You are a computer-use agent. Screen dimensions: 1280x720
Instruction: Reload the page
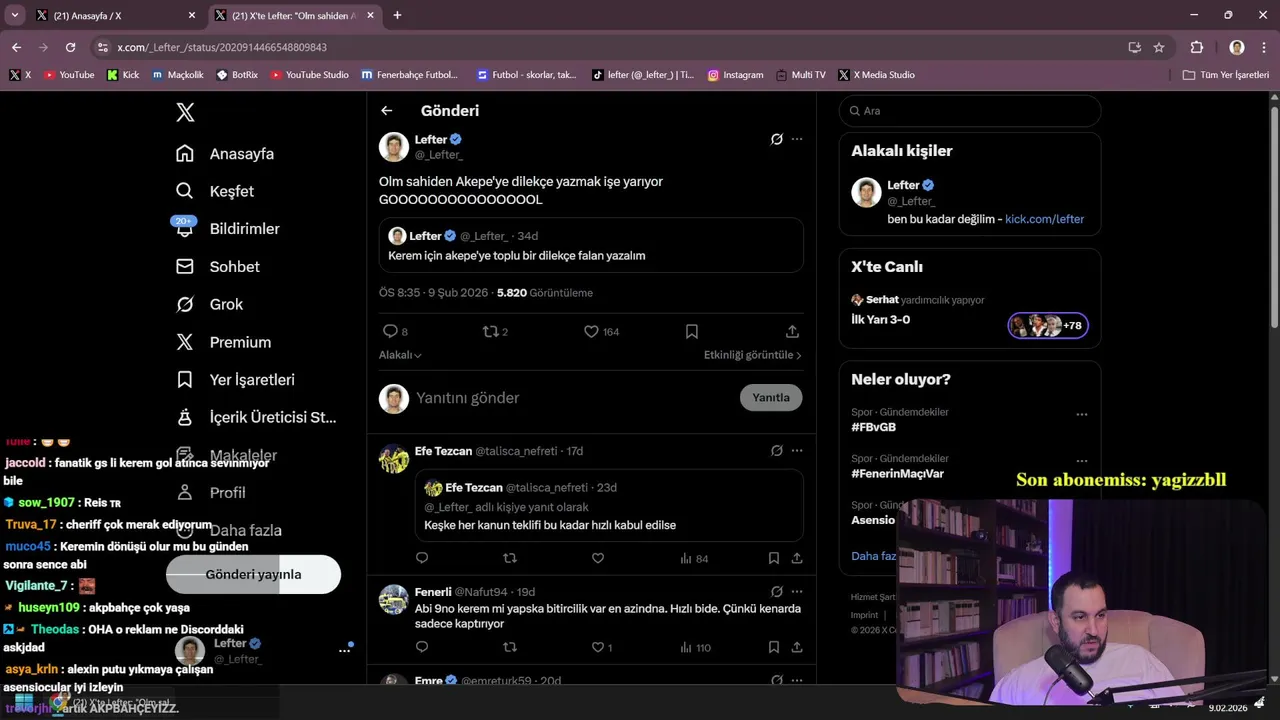(x=70, y=47)
